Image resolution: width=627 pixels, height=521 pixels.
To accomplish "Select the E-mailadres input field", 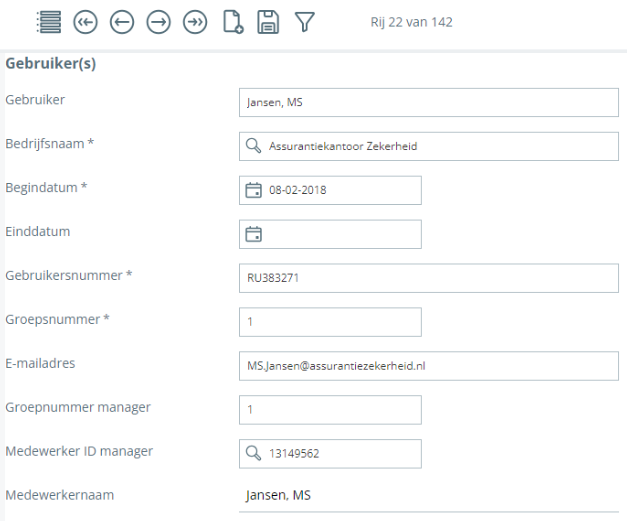I will pos(429,366).
